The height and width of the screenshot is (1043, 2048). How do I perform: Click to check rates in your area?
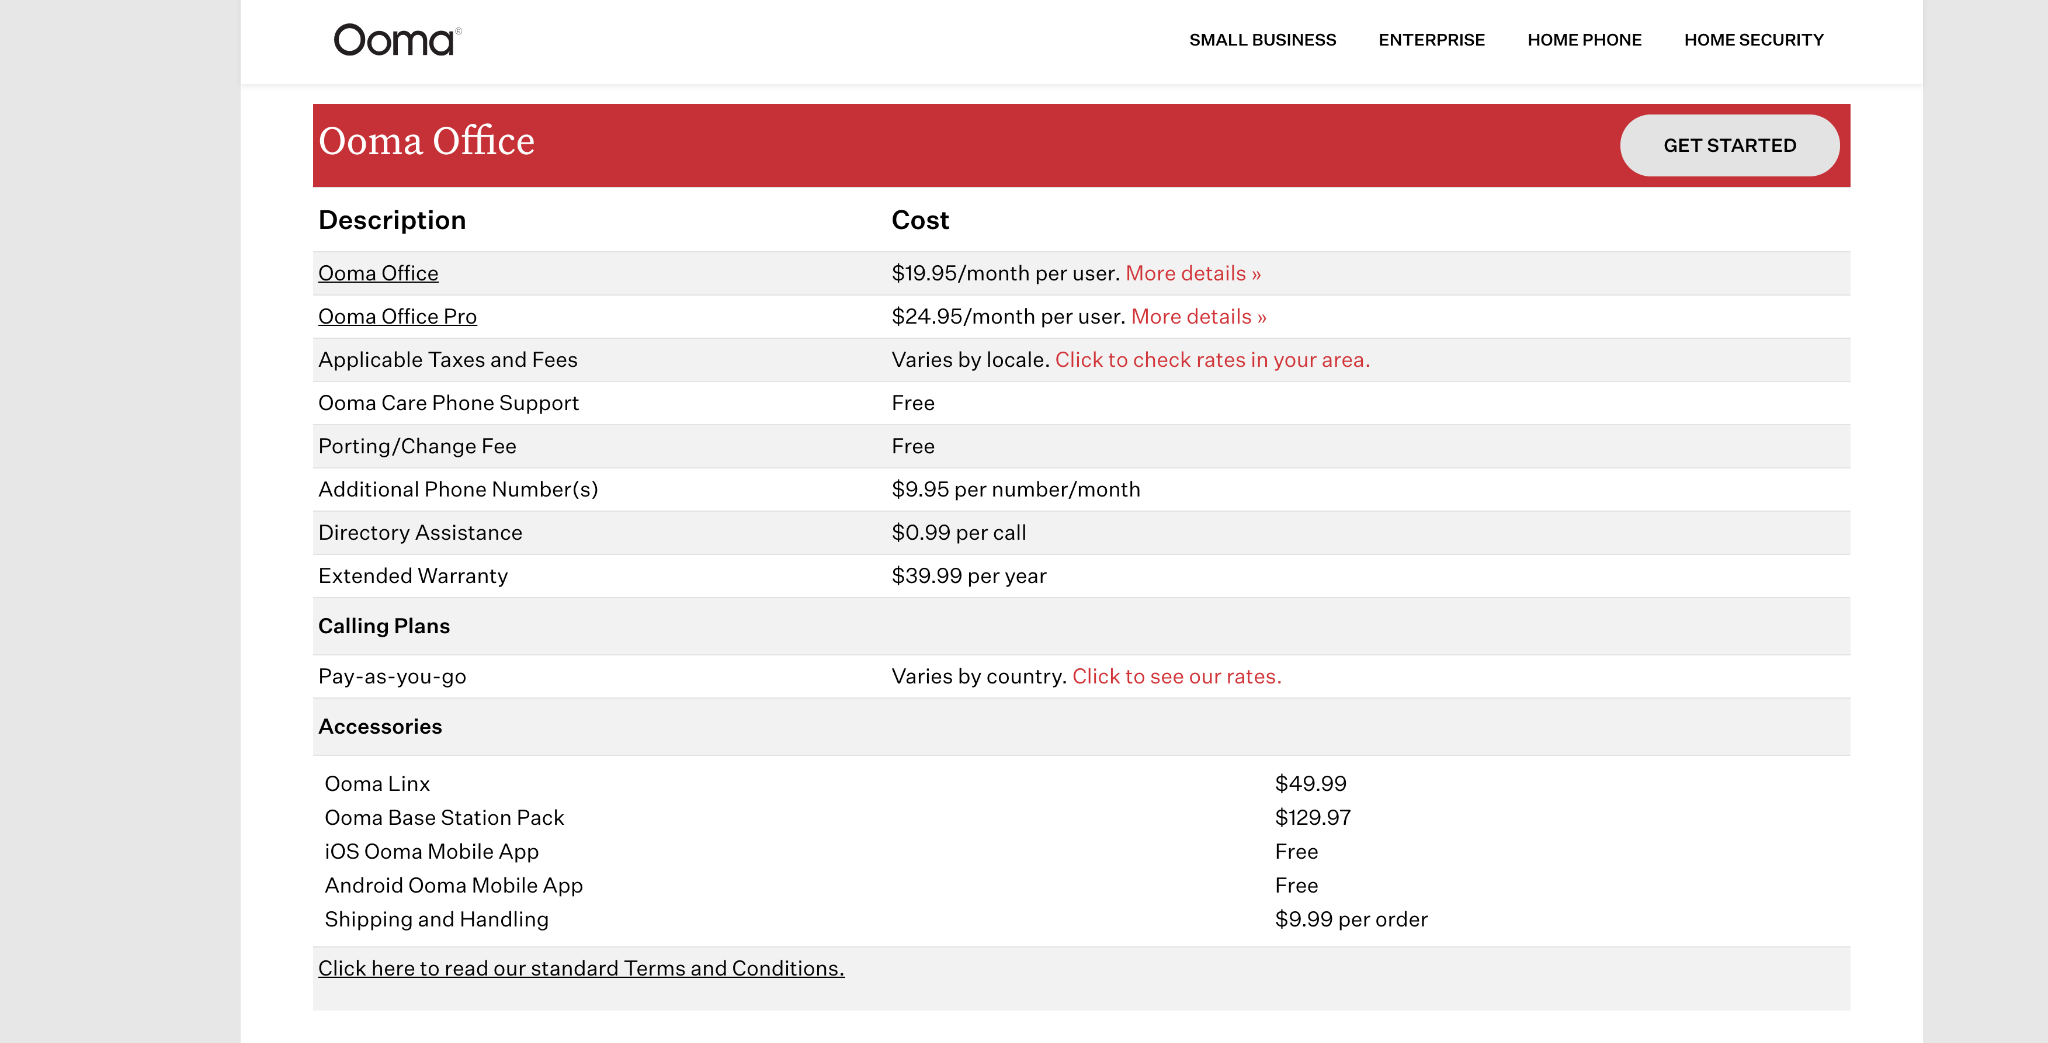(x=1212, y=360)
